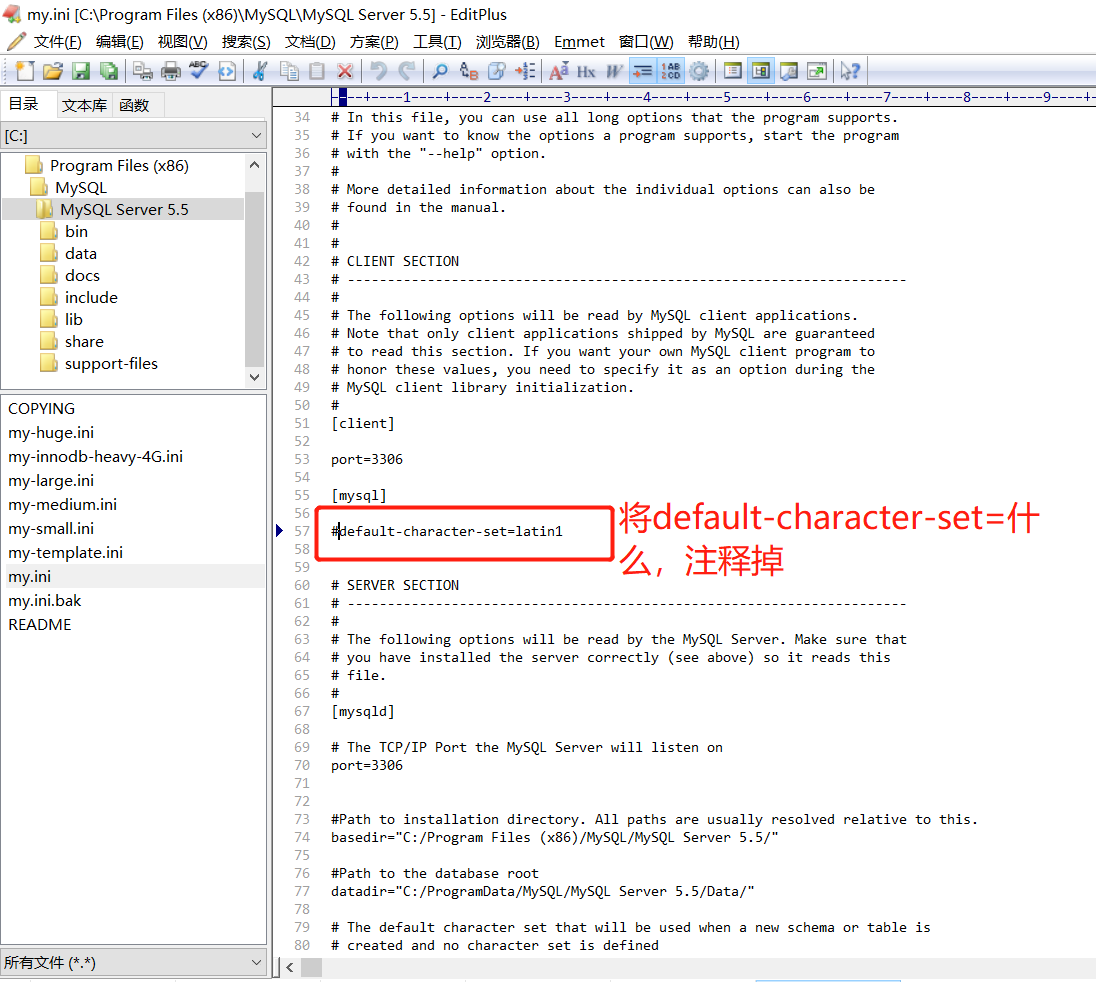This screenshot has height=982, width=1096.
Task: Open the bin folder
Action: tap(76, 231)
